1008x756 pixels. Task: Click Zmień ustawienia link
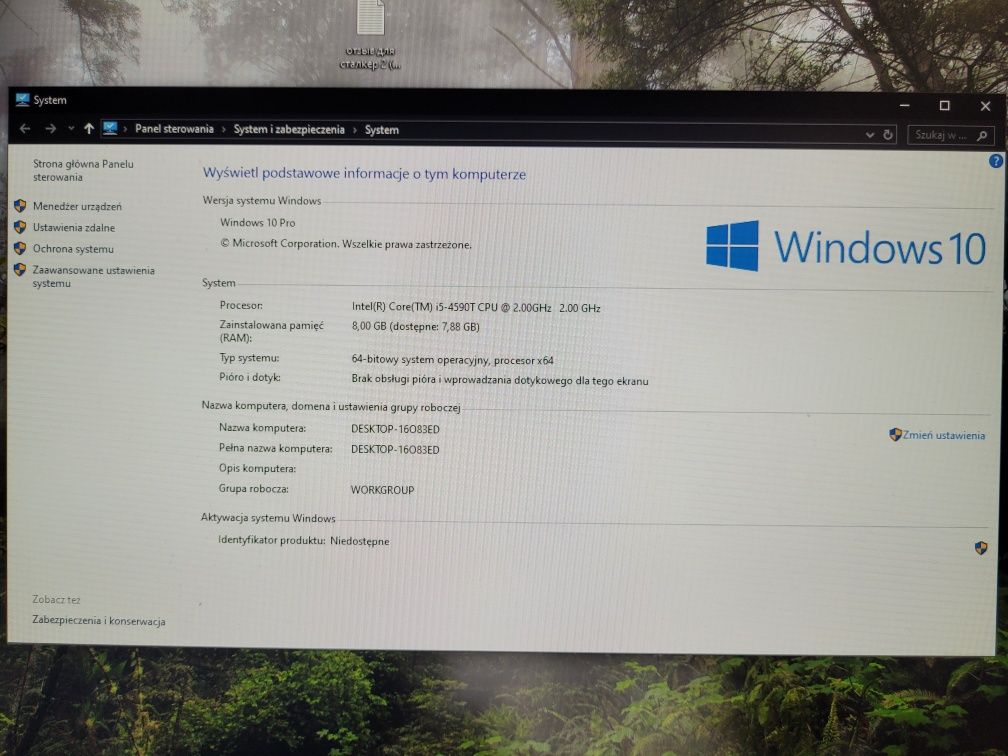point(944,435)
